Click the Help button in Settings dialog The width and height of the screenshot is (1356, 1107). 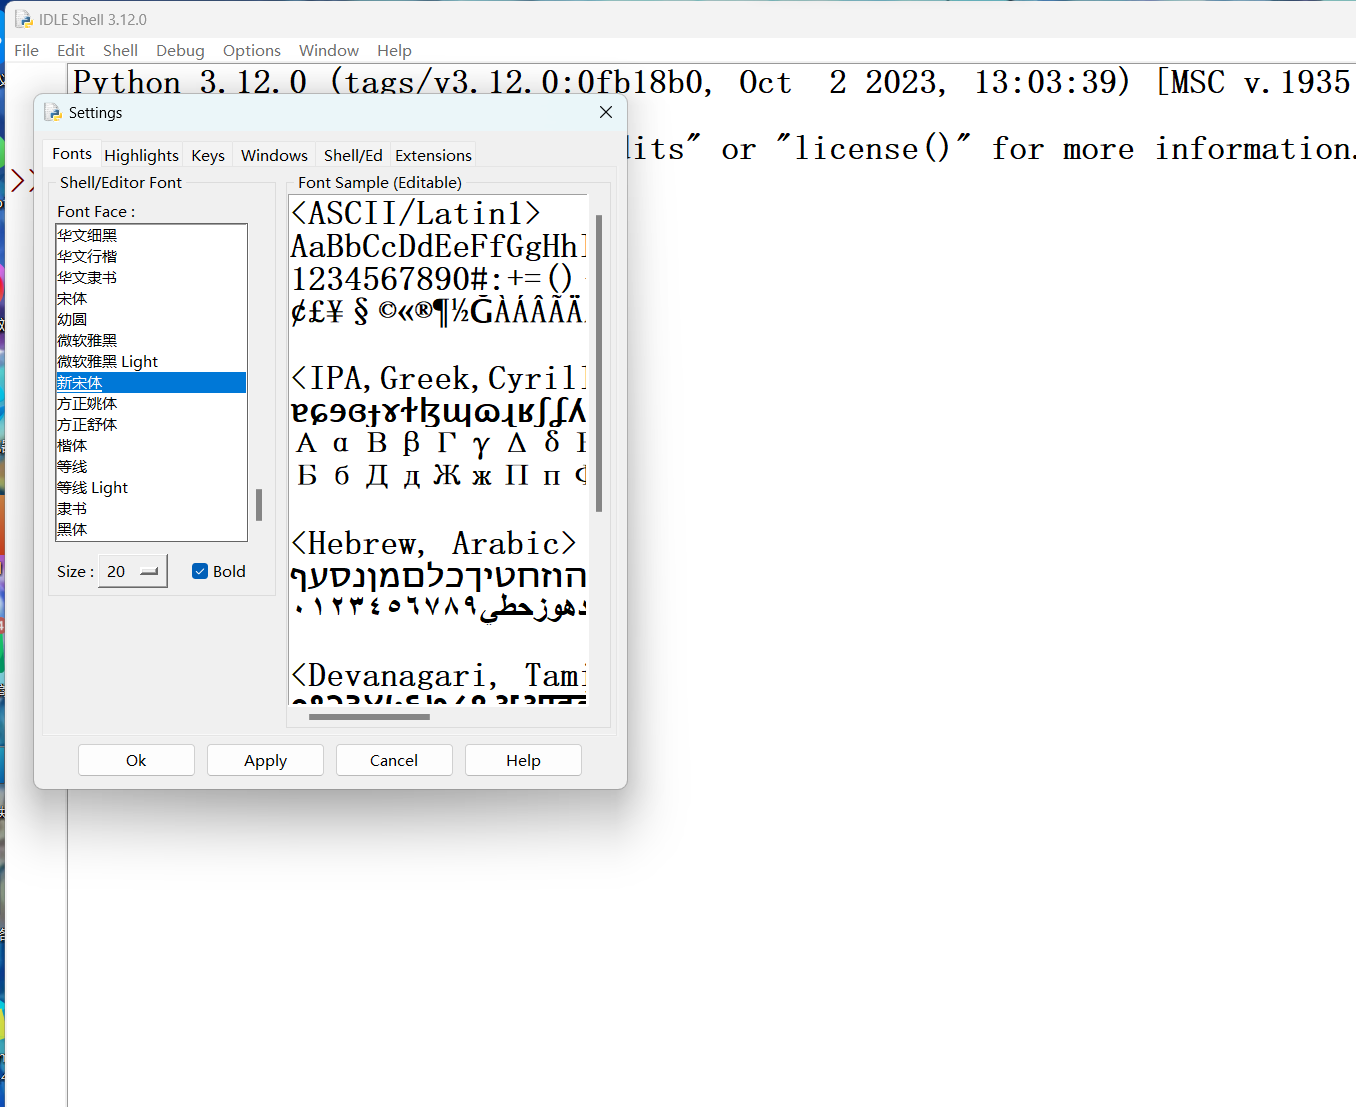pos(523,760)
